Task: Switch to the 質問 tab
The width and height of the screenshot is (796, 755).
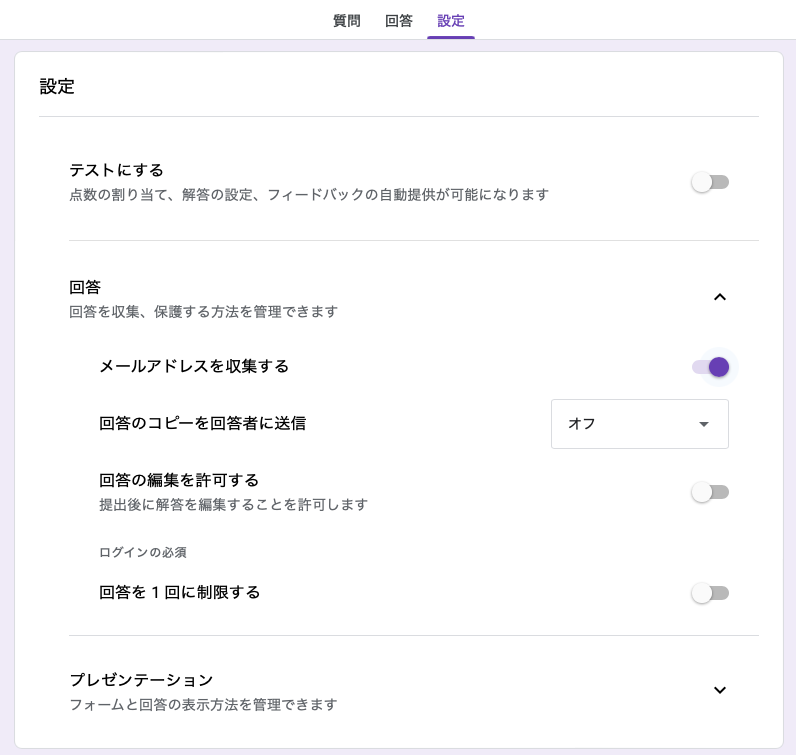Action: [347, 21]
